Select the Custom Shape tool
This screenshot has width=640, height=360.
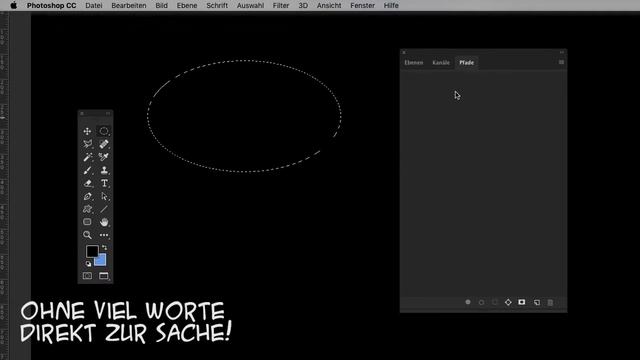(87, 209)
